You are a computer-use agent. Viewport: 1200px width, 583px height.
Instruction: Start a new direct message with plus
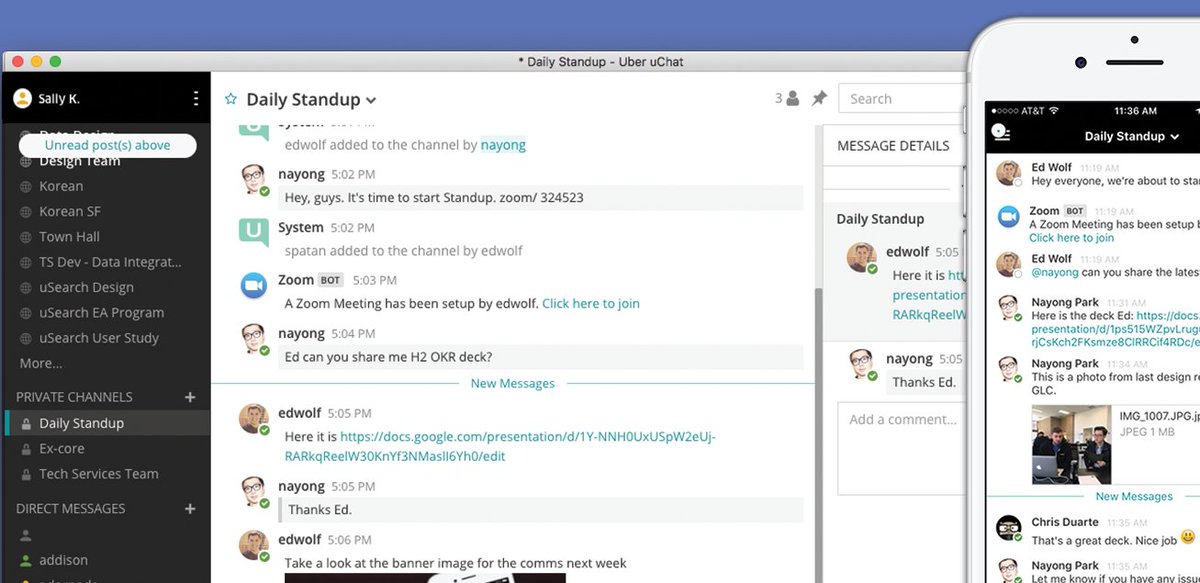pyautogui.click(x=190, y=509)
